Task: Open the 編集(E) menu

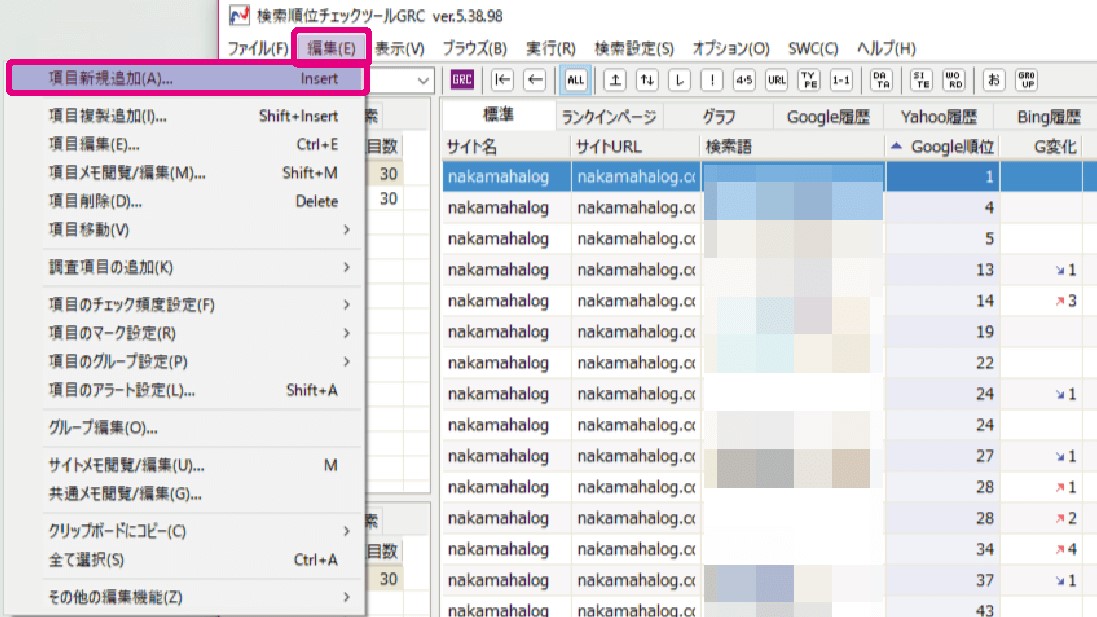Action: point(331,48)
